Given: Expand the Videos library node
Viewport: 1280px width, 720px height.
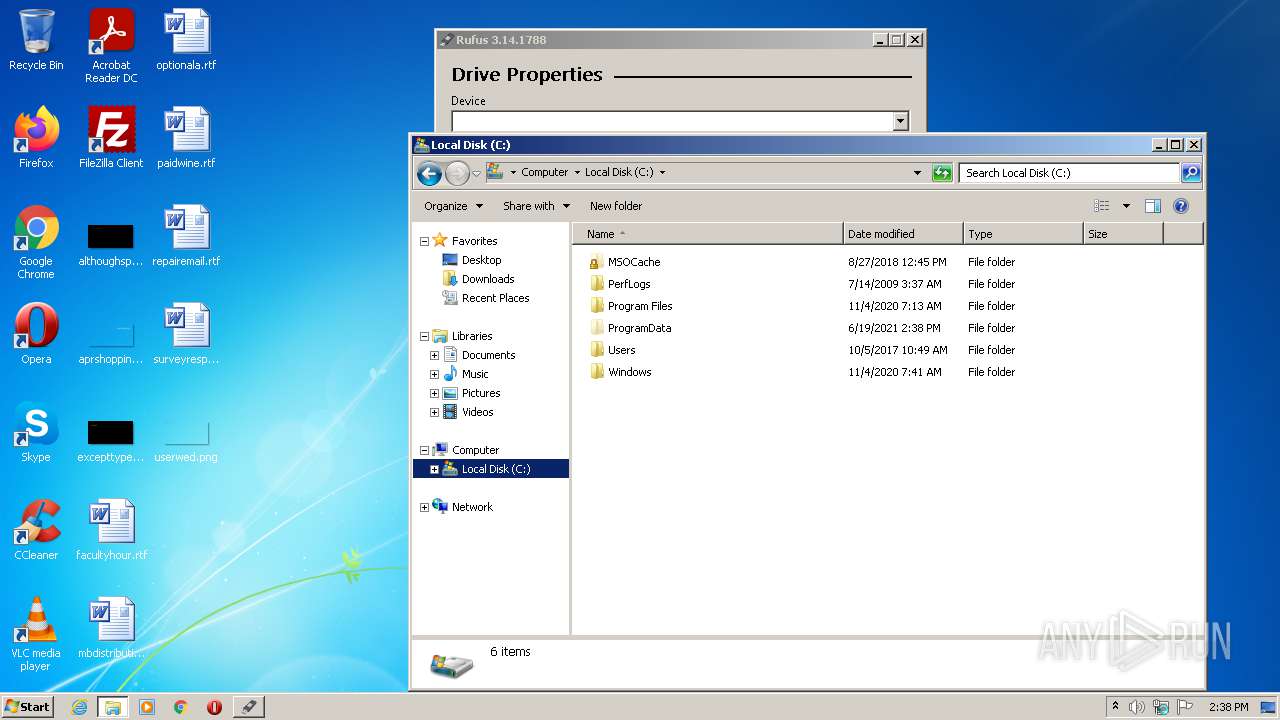Looking at the screenshot, I should point(434,412).
